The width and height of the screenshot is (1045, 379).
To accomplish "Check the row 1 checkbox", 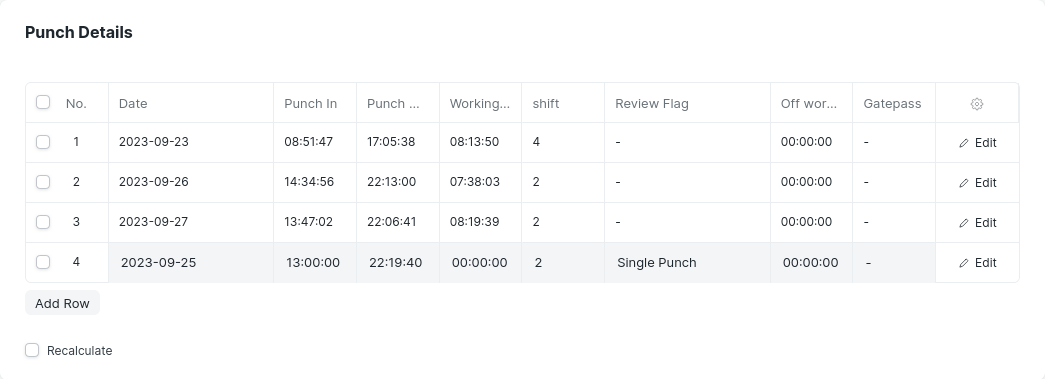I will click(x=43, y=142).
